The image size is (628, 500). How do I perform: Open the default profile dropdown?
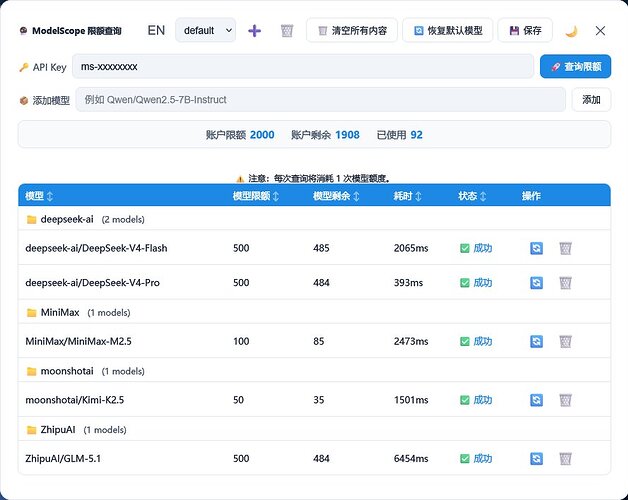(x=205, y=30)
